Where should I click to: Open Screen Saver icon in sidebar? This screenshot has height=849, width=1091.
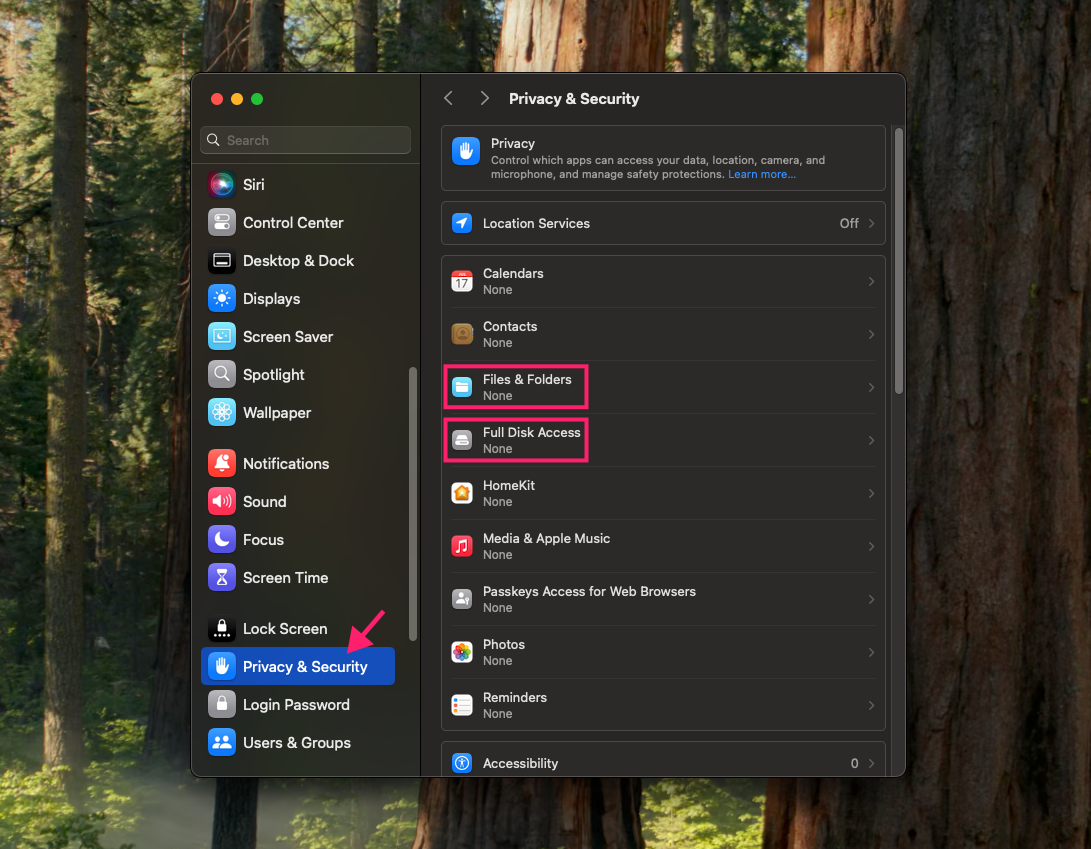221,336
